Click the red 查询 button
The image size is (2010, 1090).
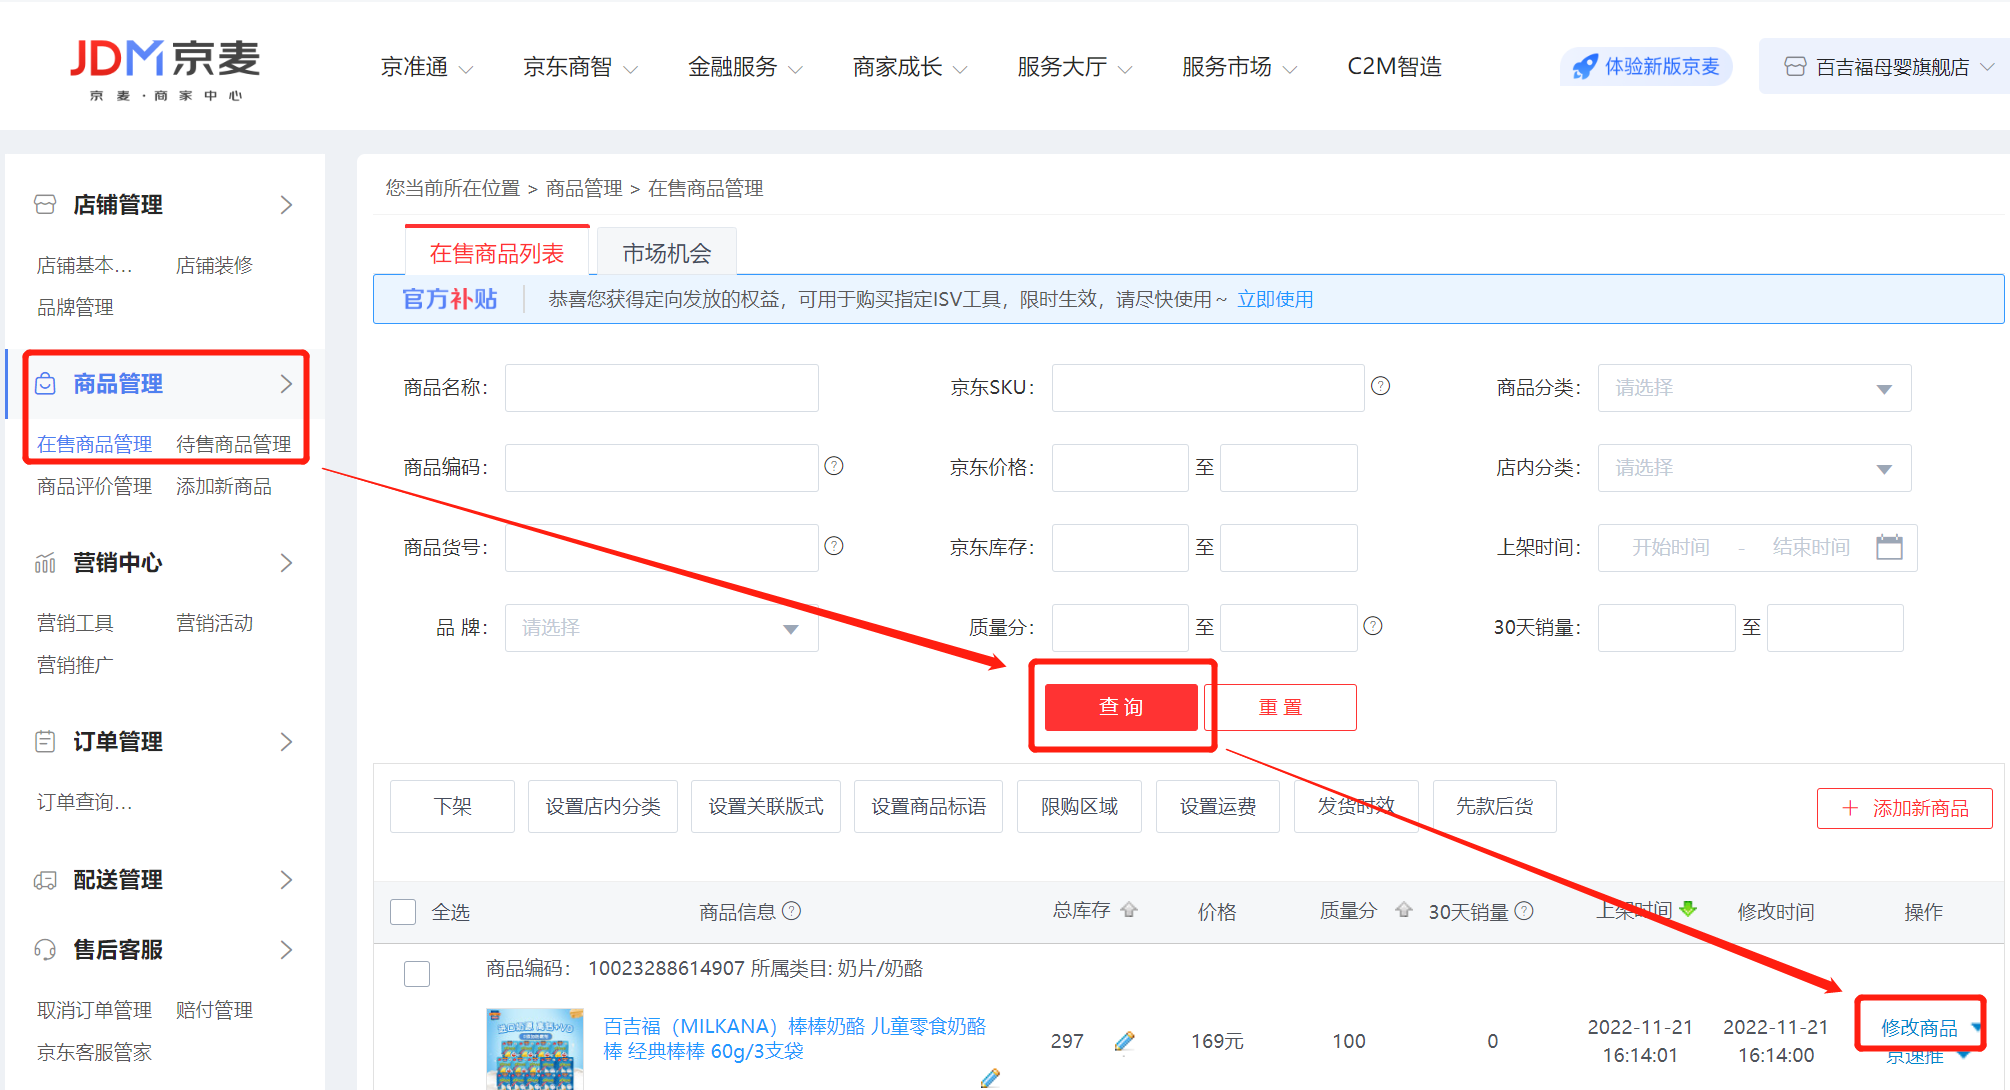tap(1121, 707)
